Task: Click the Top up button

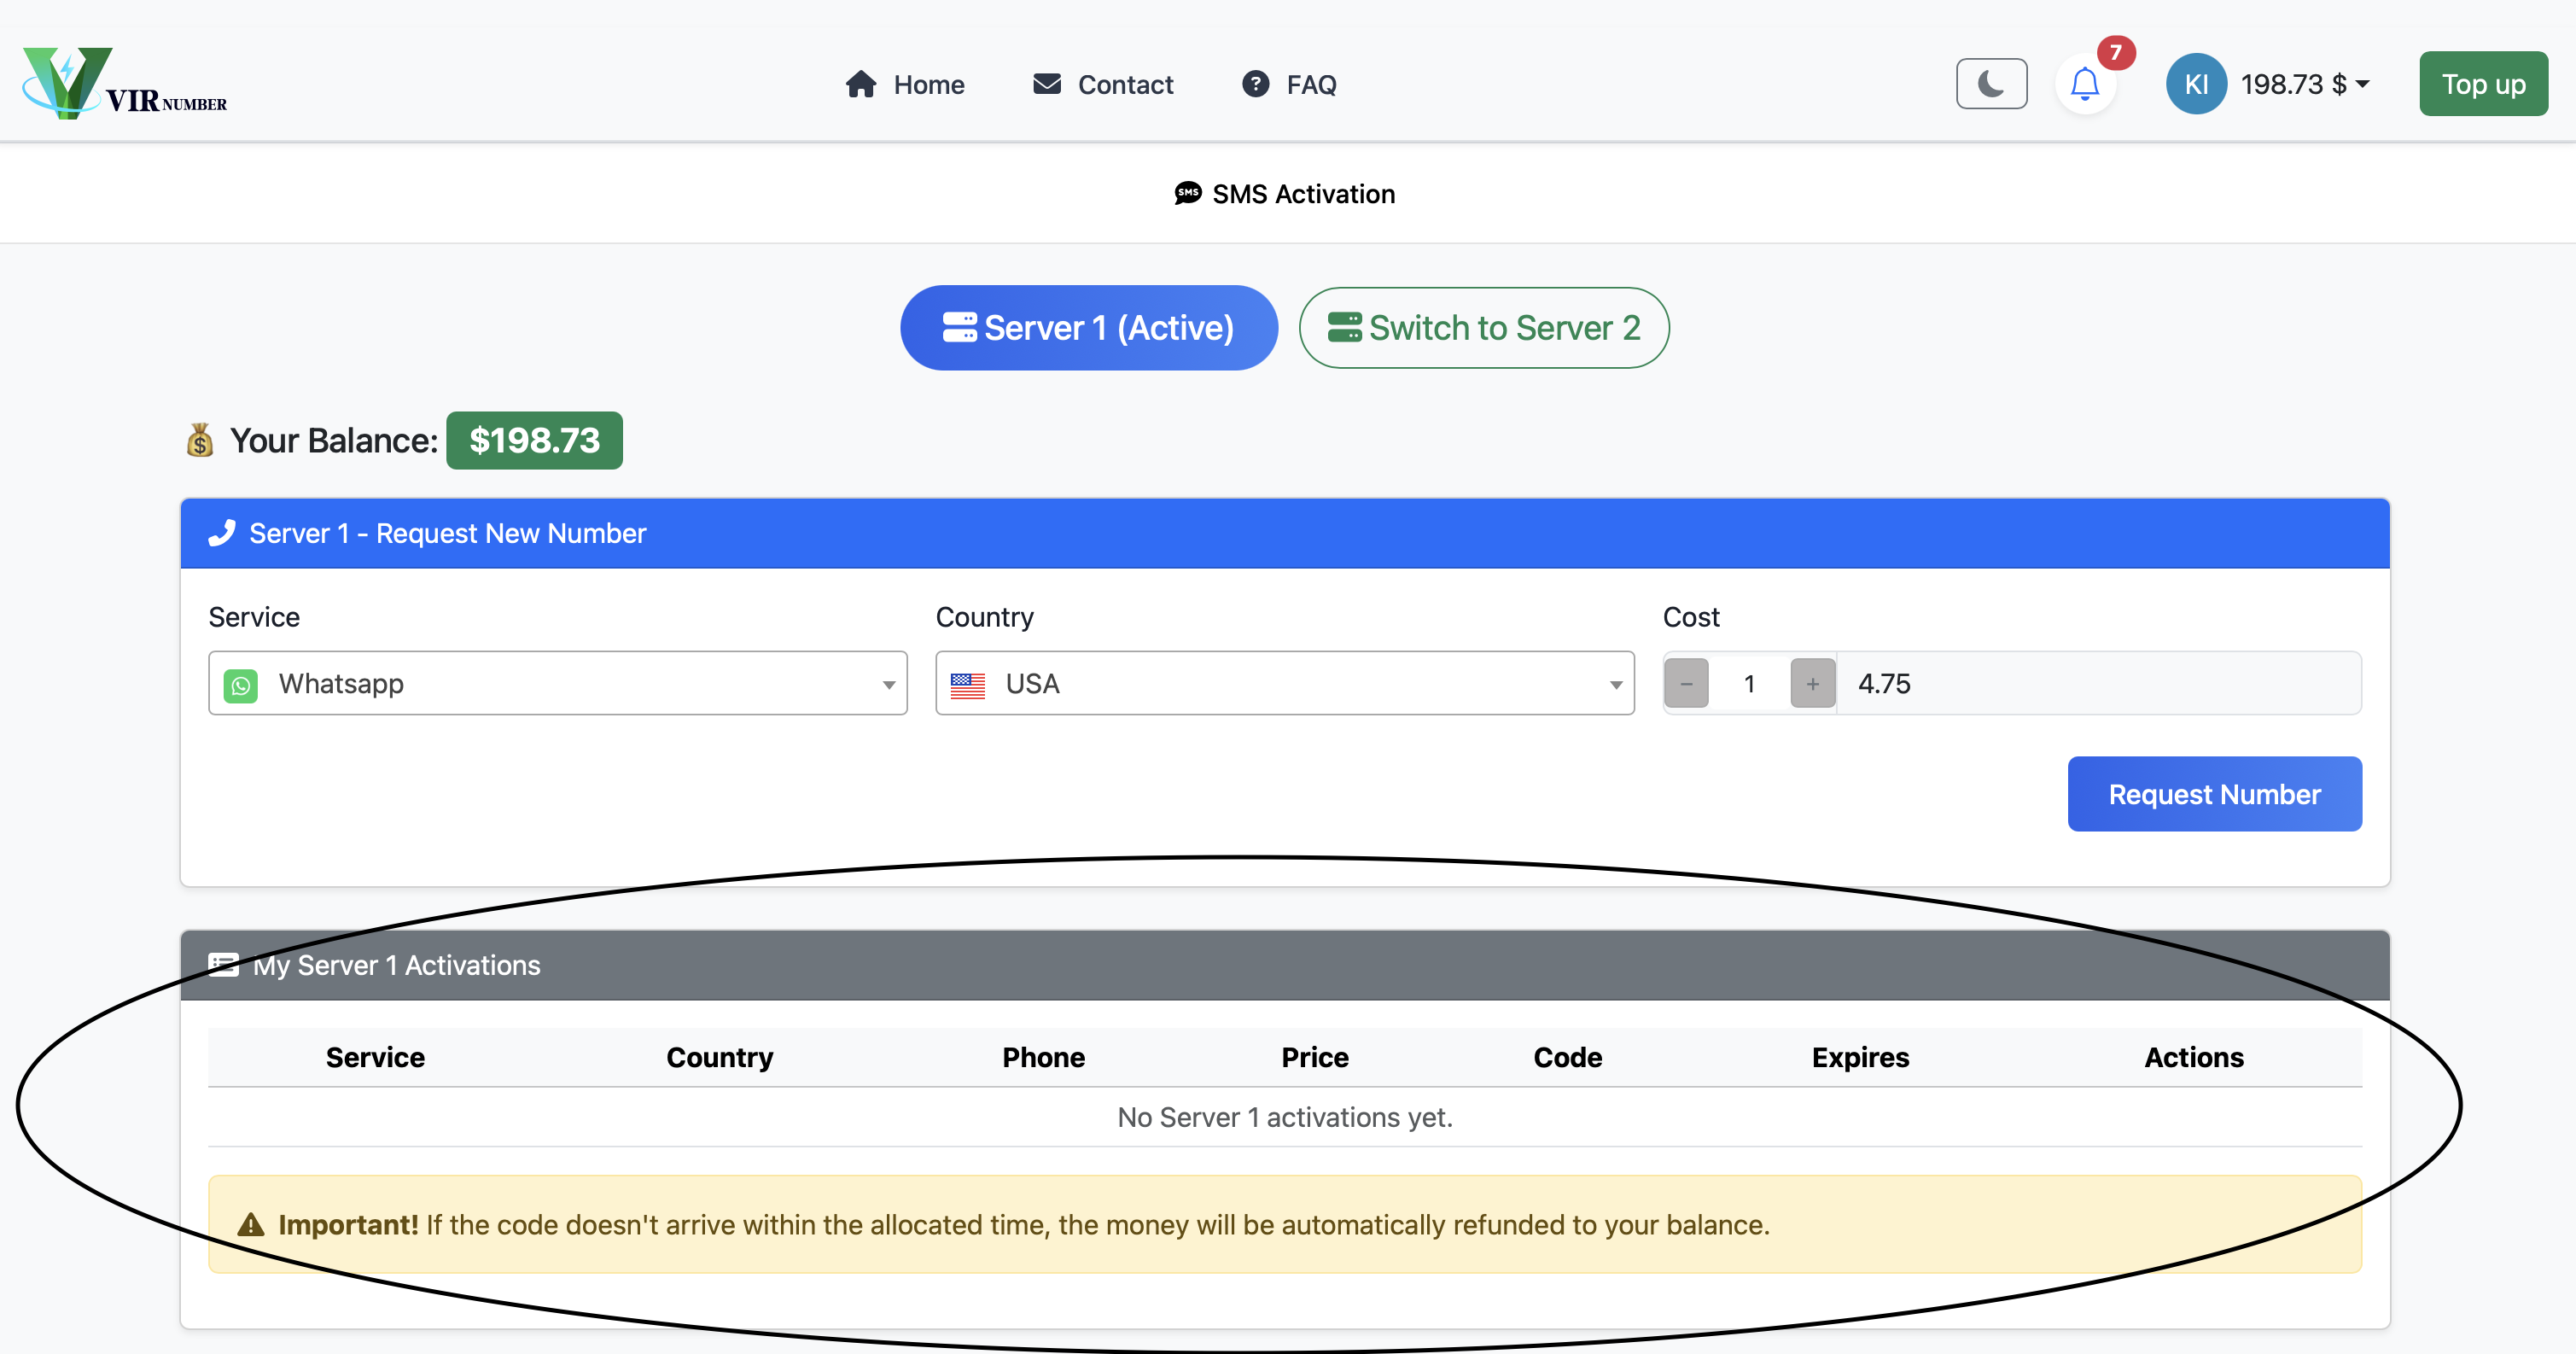Action: point(2482,84)
